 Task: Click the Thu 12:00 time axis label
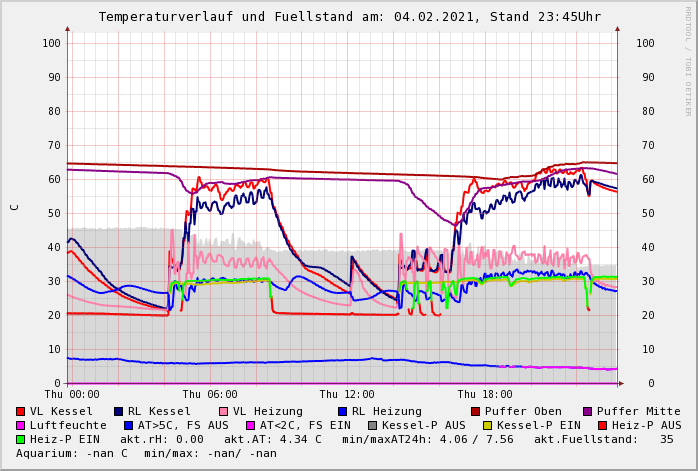(347, 395)
